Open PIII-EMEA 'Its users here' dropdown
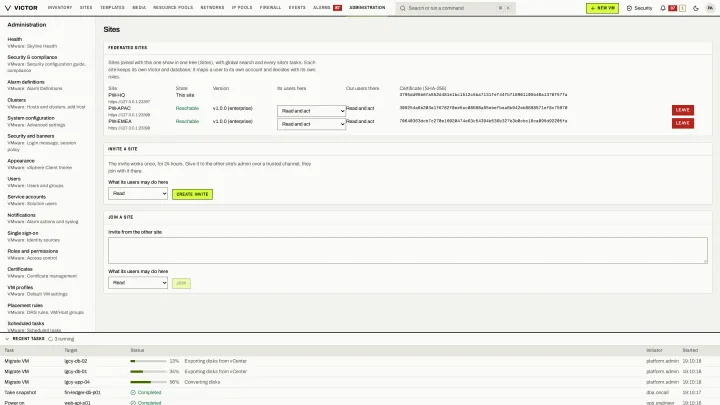720x405 pixels. [311, 124]
